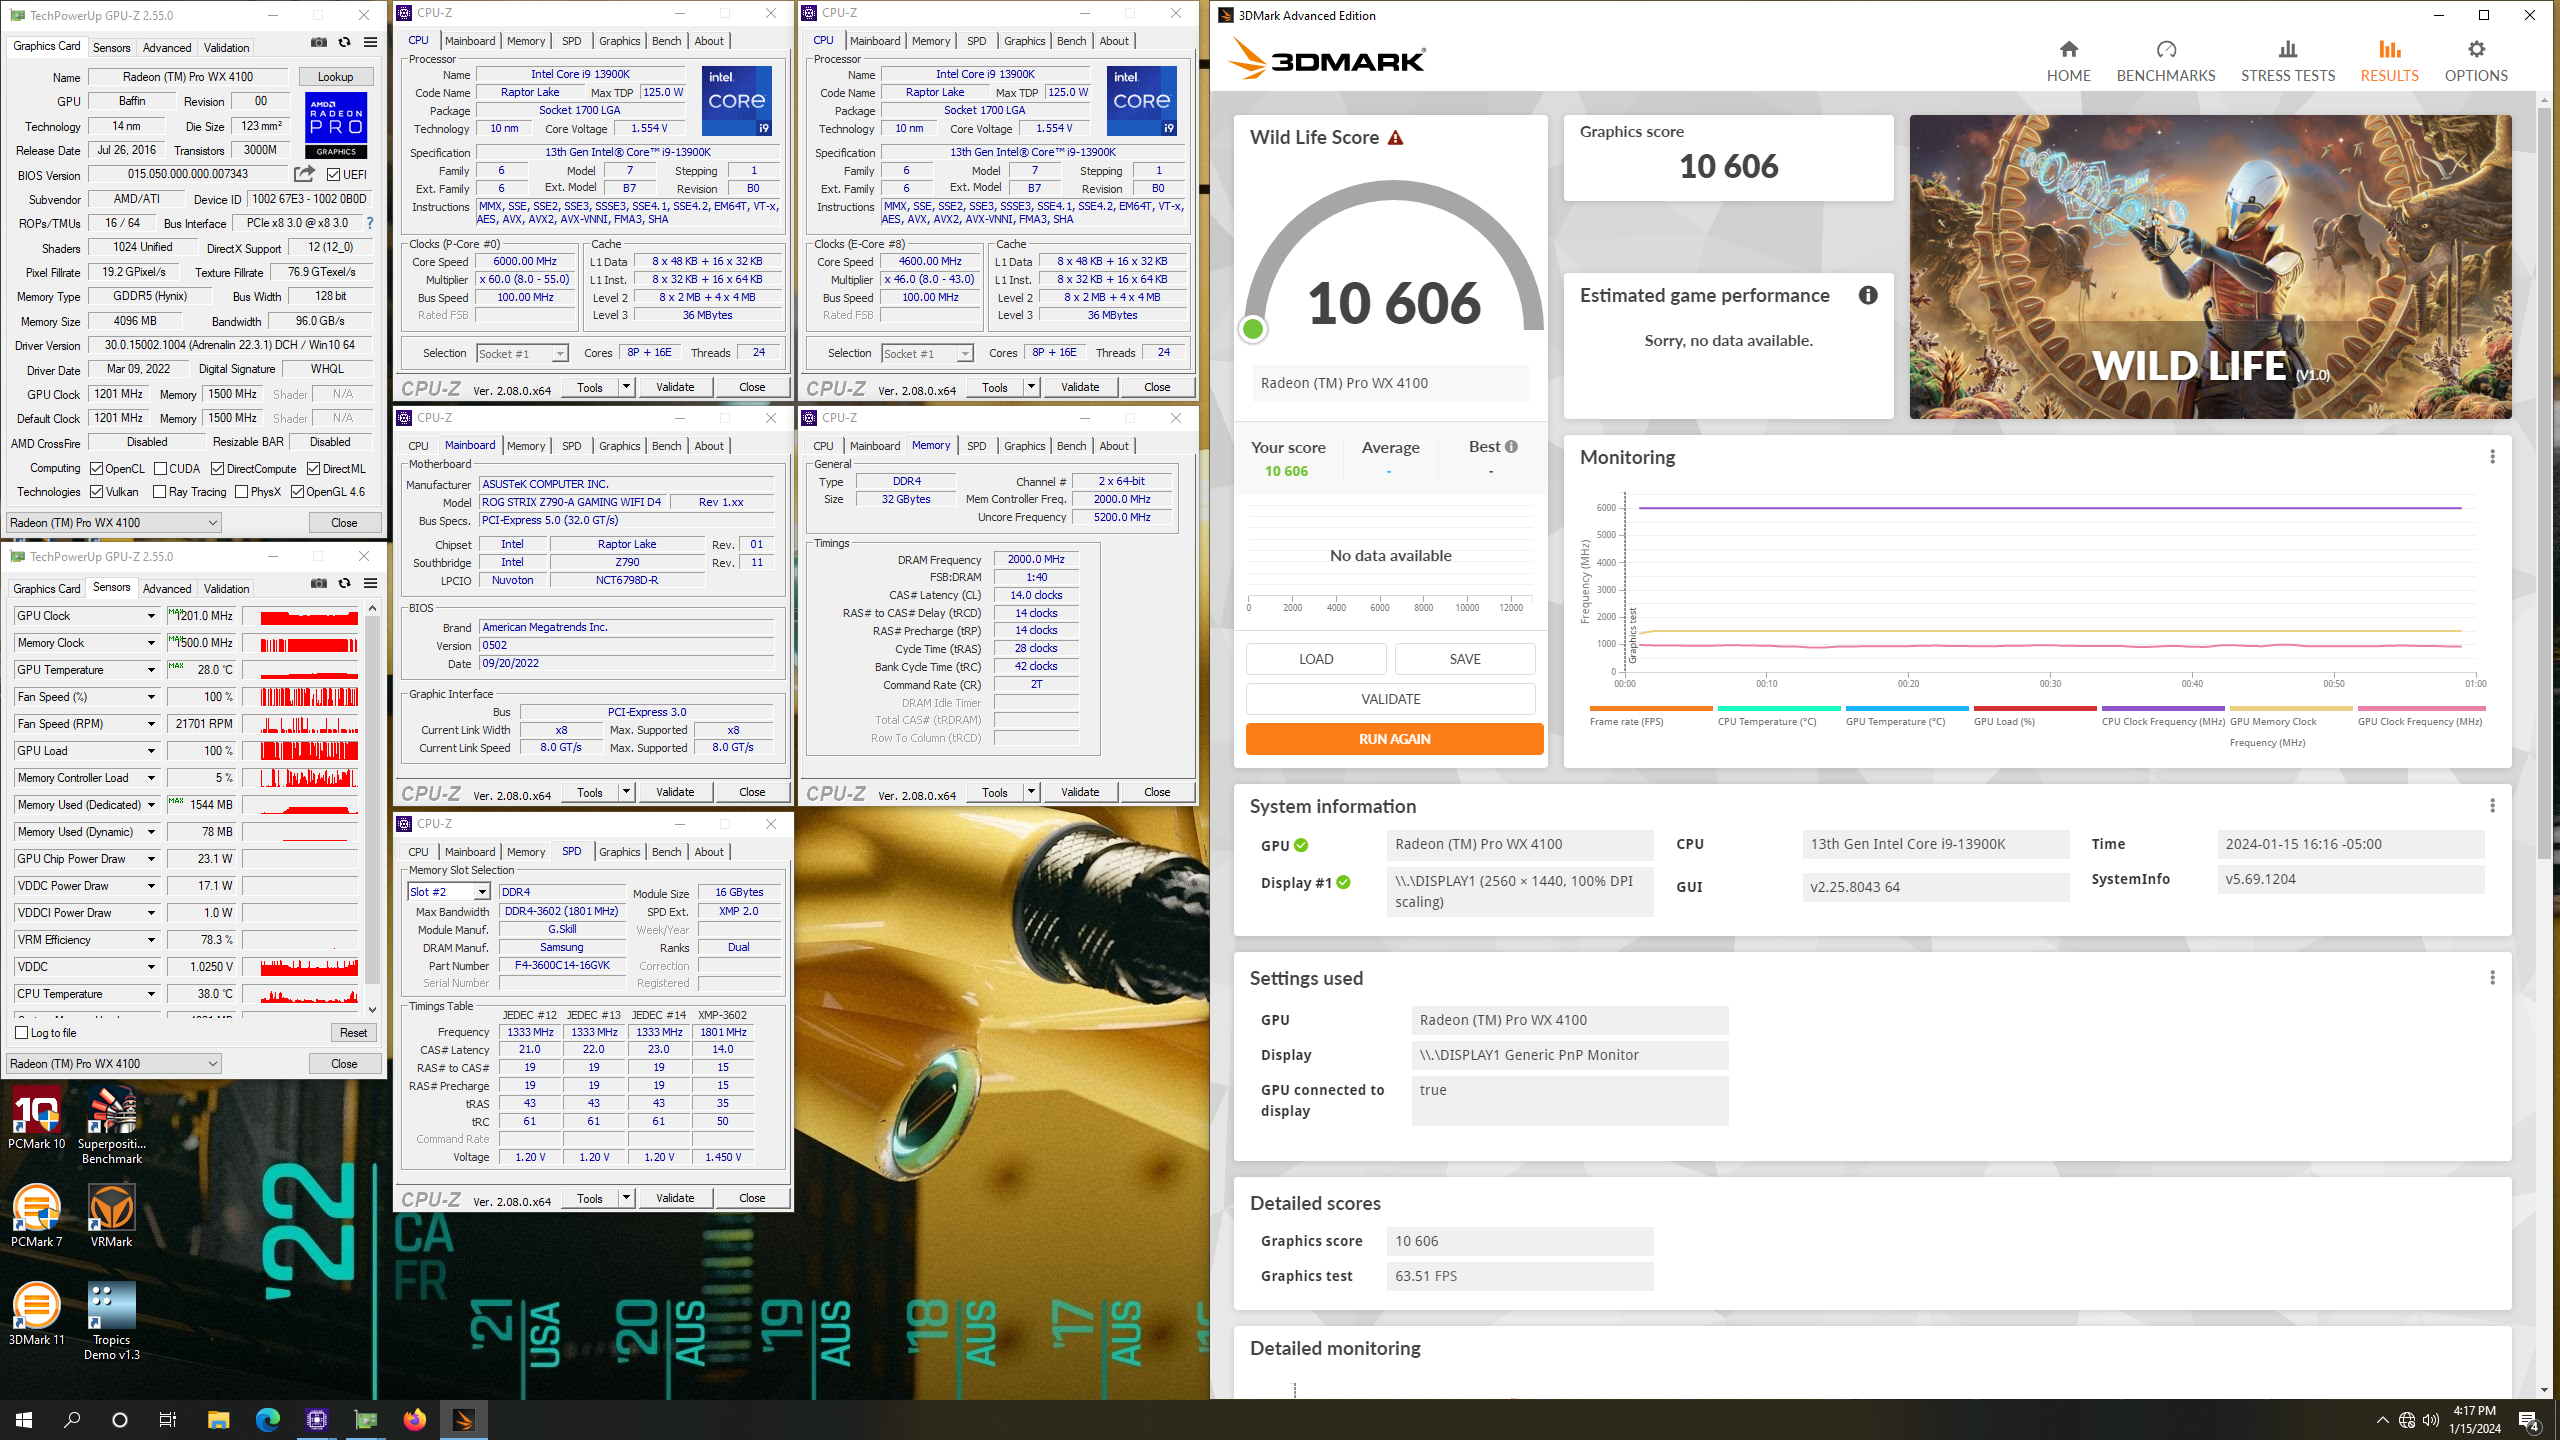This screenshot has height=1440, width=2560.
Task: Open 3DMark RESULTS section
Action: click(x=2389, y=61)
